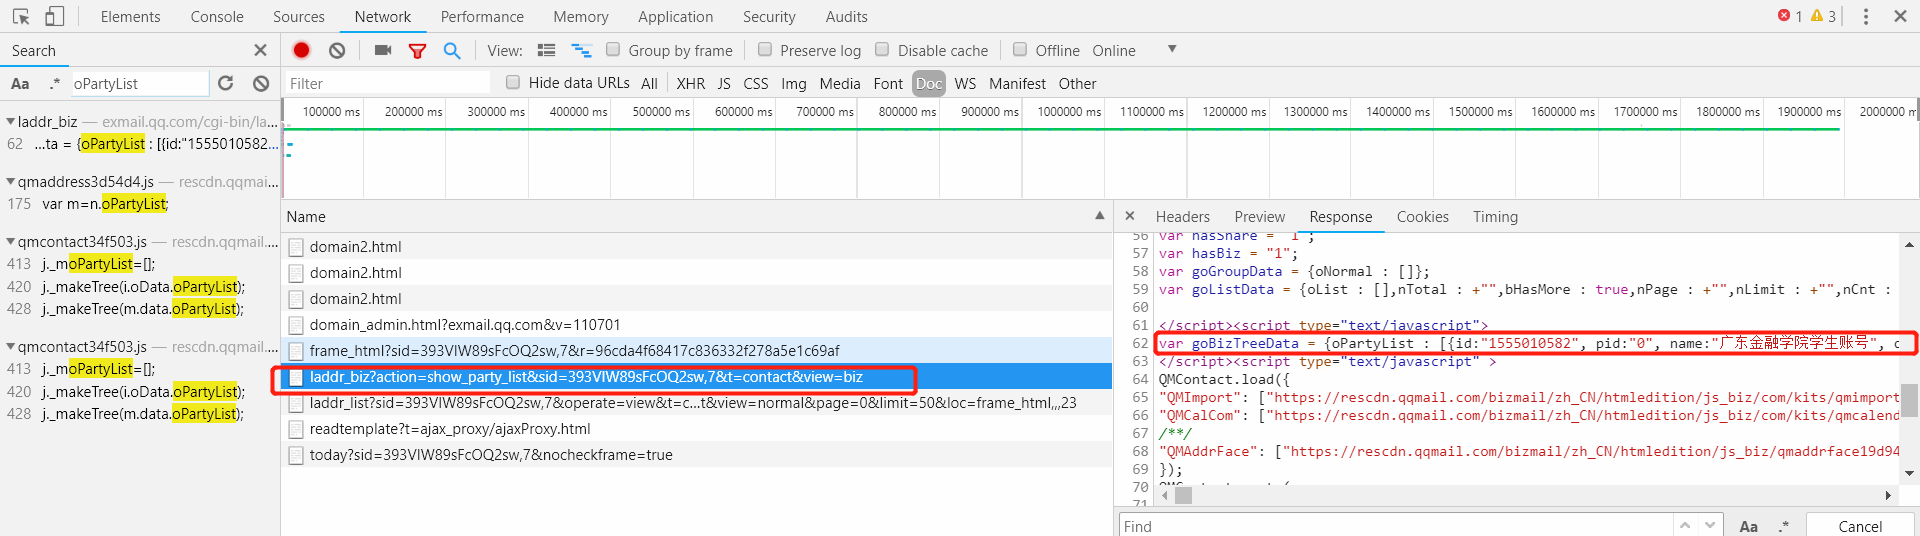This screenshot has width=1920, height=536.
Task: Toggle the red filter funnel icon
Action: pos(417,50)
